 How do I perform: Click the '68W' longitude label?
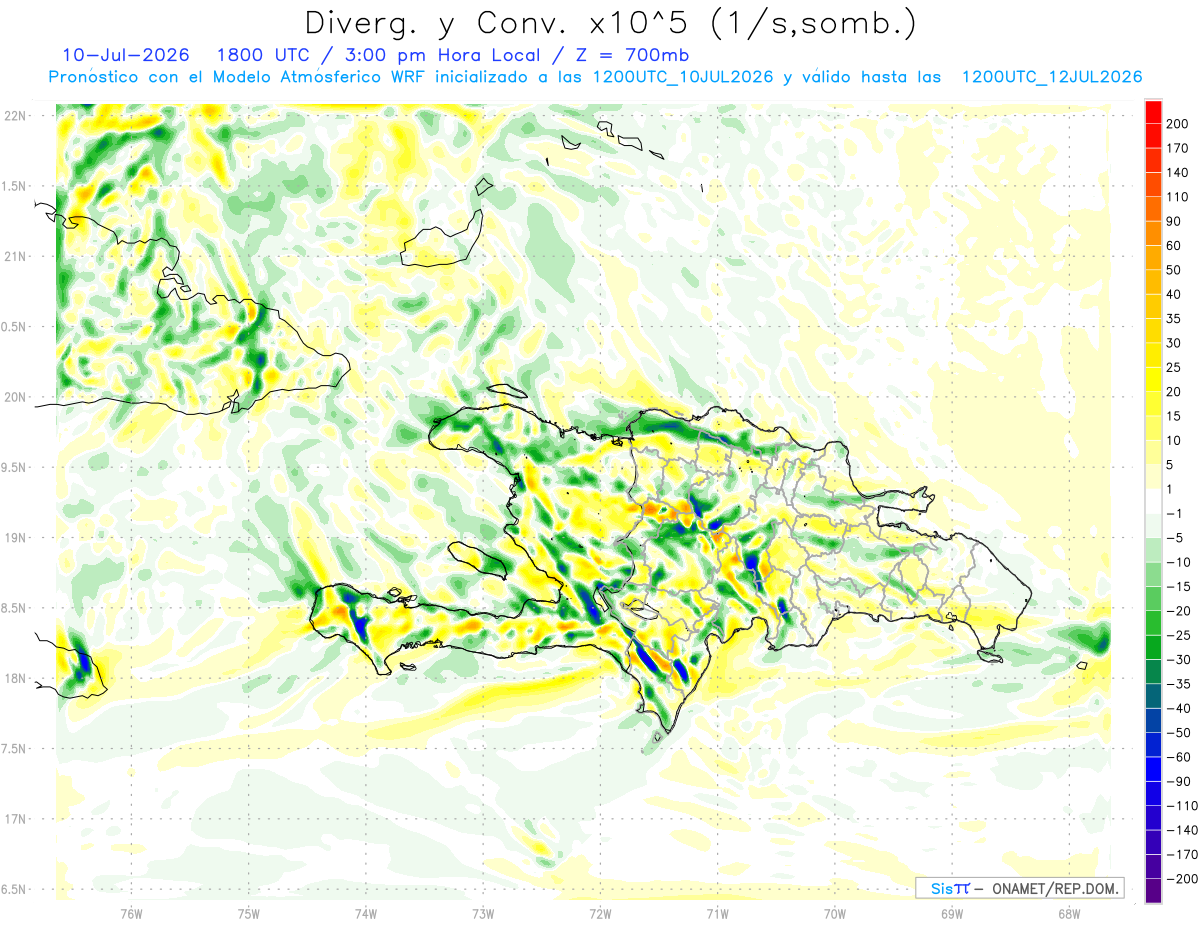1069,914
